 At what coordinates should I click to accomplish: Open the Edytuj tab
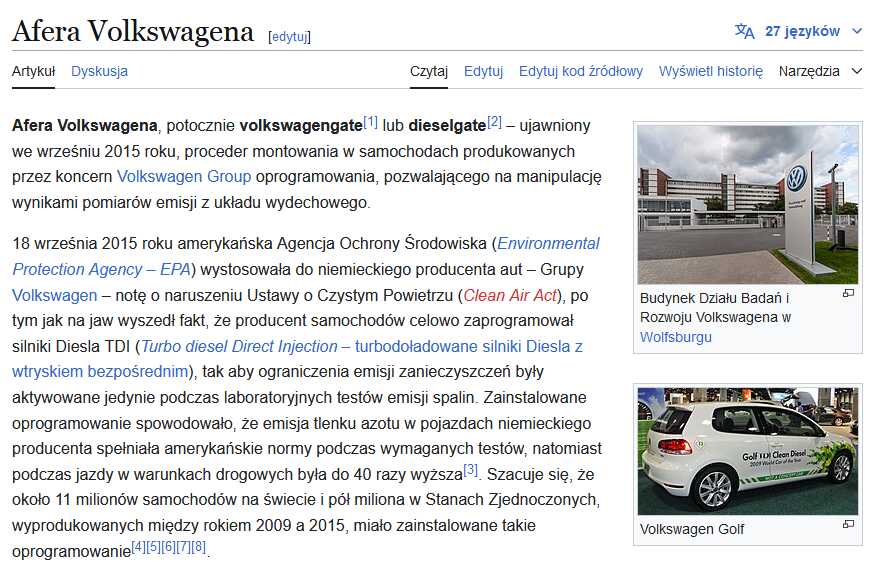click(483, 71)
